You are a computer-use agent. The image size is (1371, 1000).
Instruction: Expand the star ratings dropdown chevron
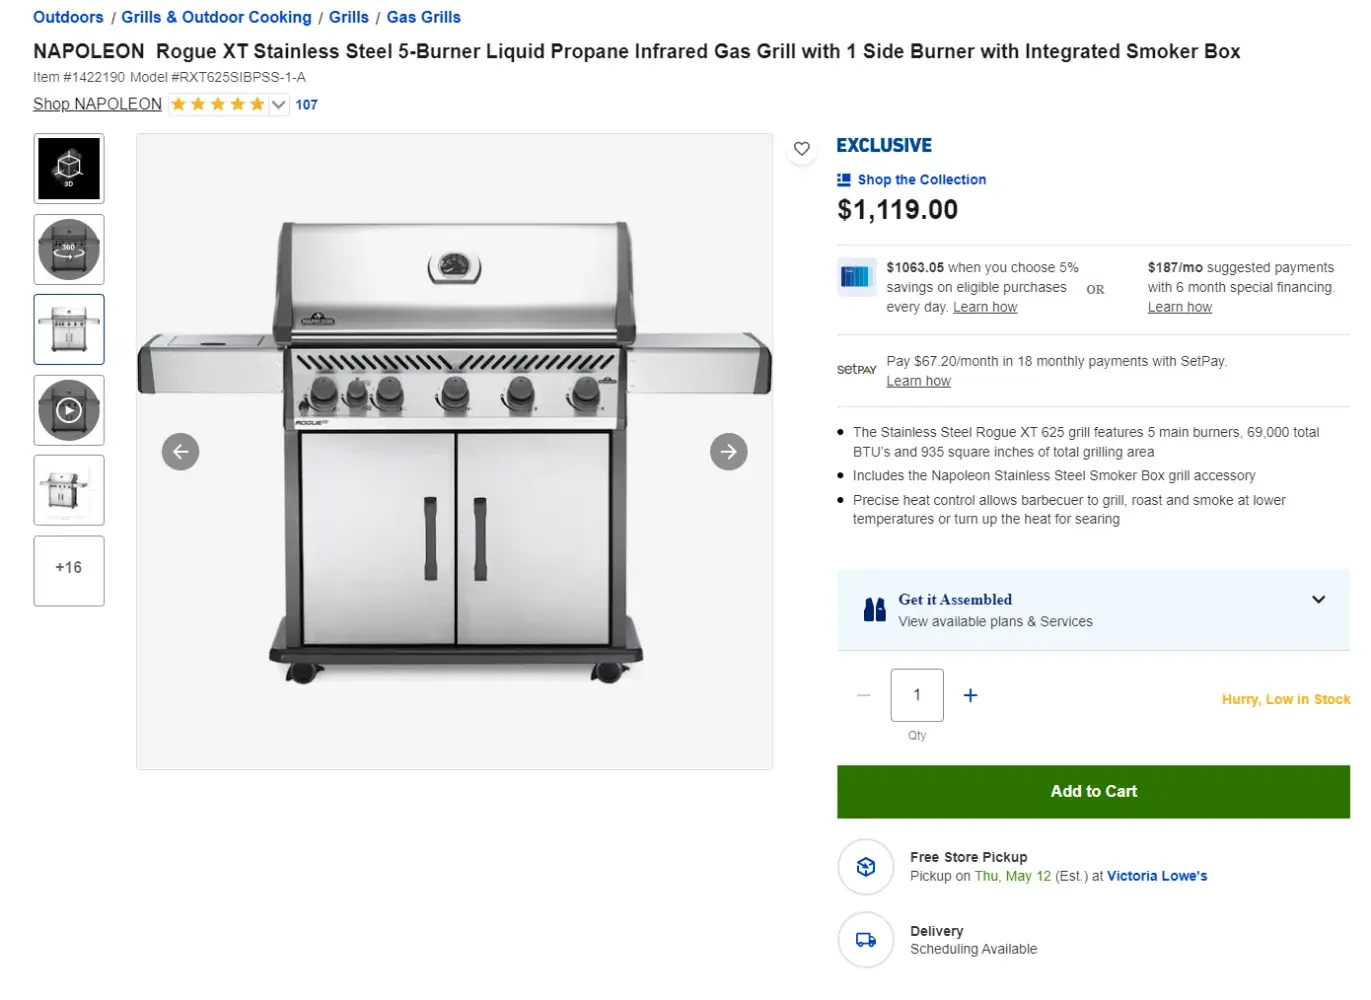coord(279,104)
